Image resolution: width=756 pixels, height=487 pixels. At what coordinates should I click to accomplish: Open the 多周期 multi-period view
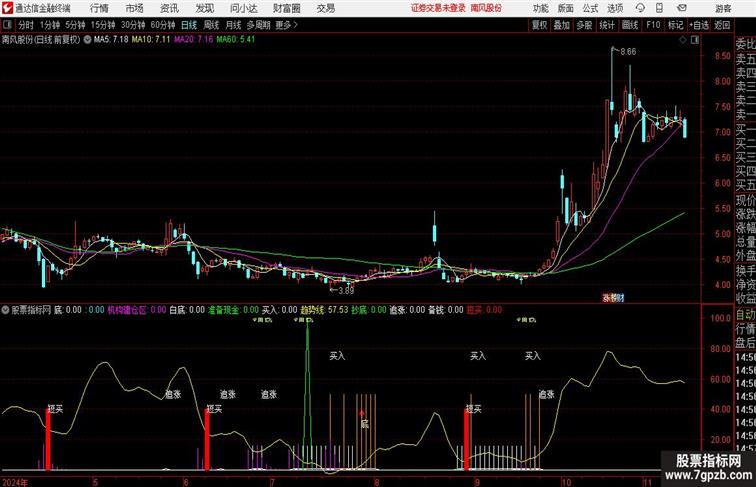[258, 25]
